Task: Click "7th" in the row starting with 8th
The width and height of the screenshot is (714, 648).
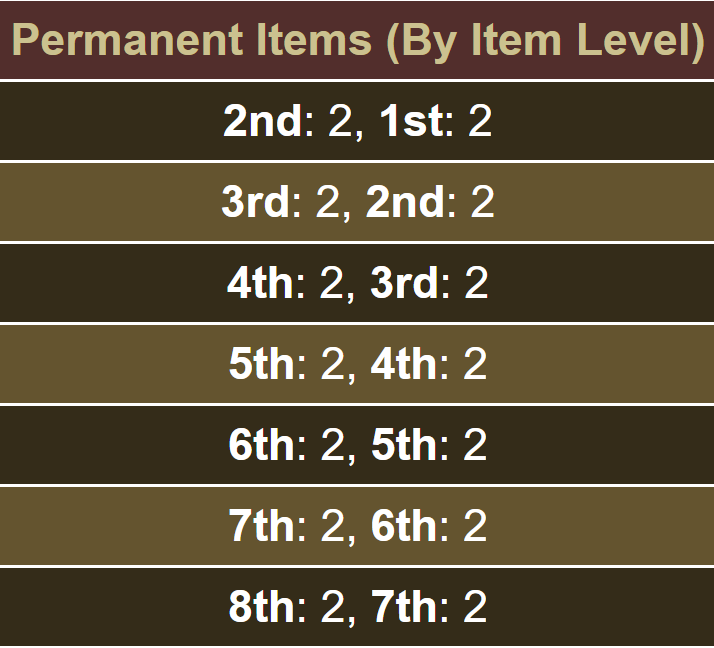Action: pos(404,608)
